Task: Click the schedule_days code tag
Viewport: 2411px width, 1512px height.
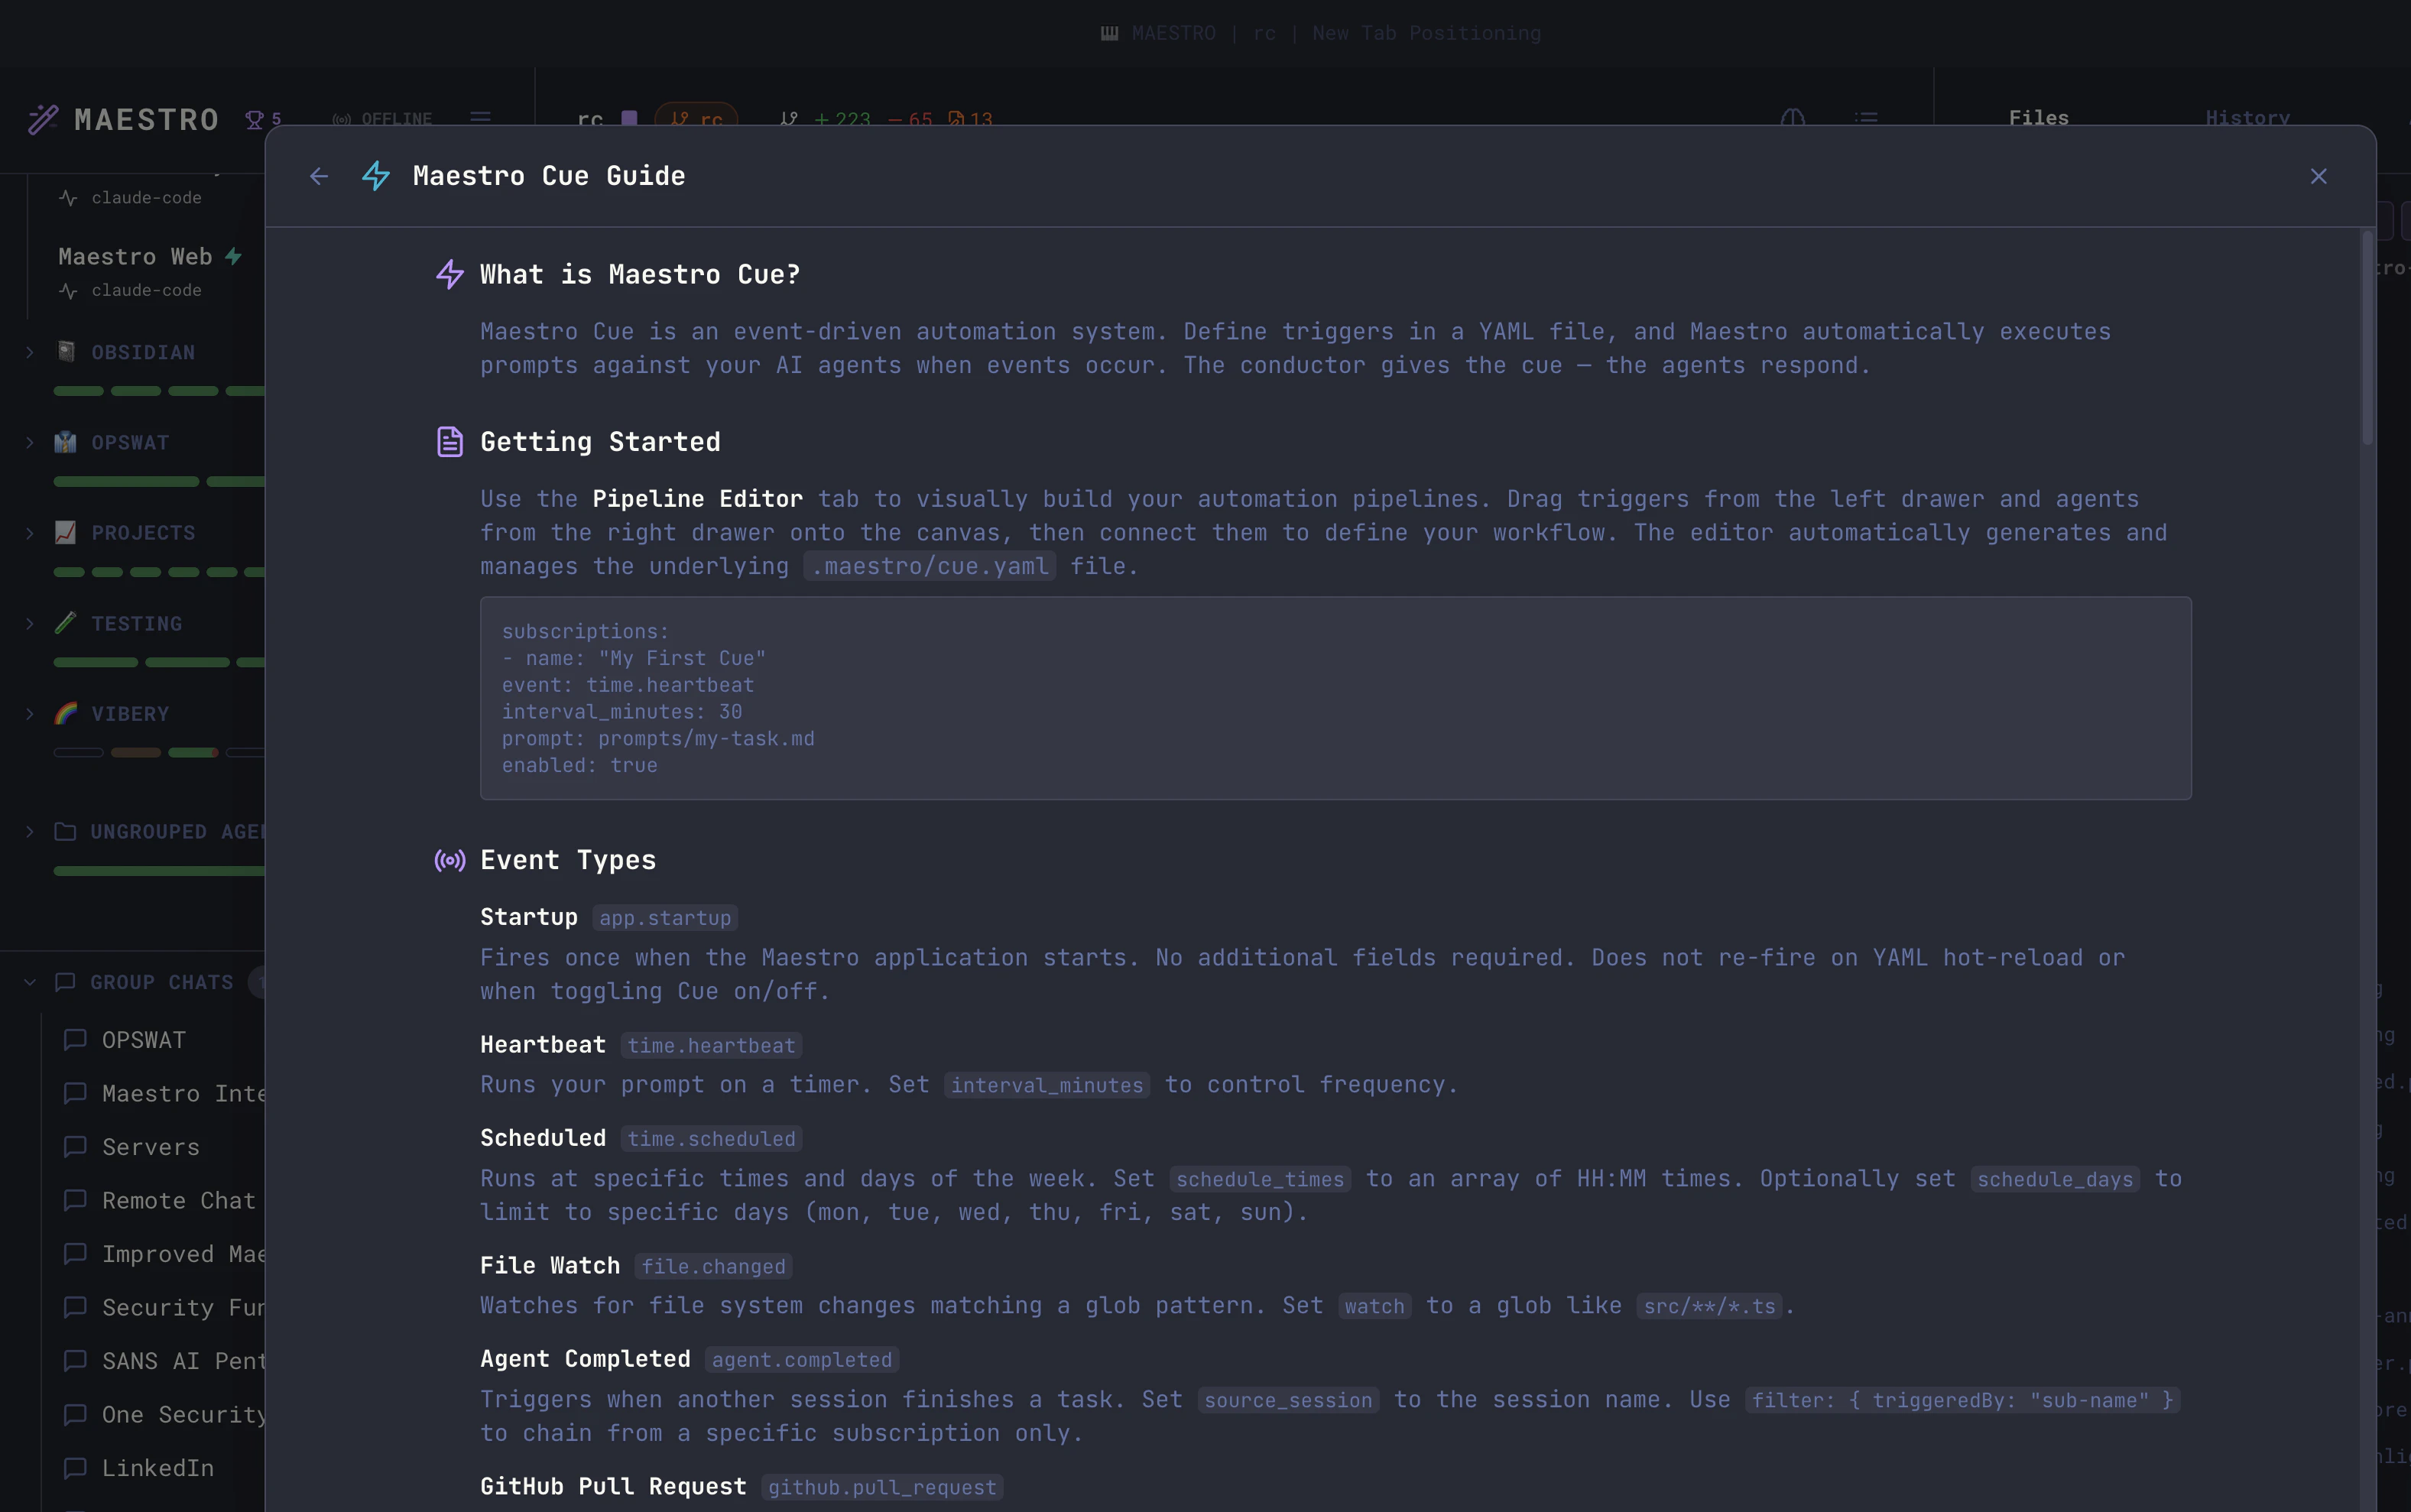Action: pyautogui.click(x=2055, y=1180)
